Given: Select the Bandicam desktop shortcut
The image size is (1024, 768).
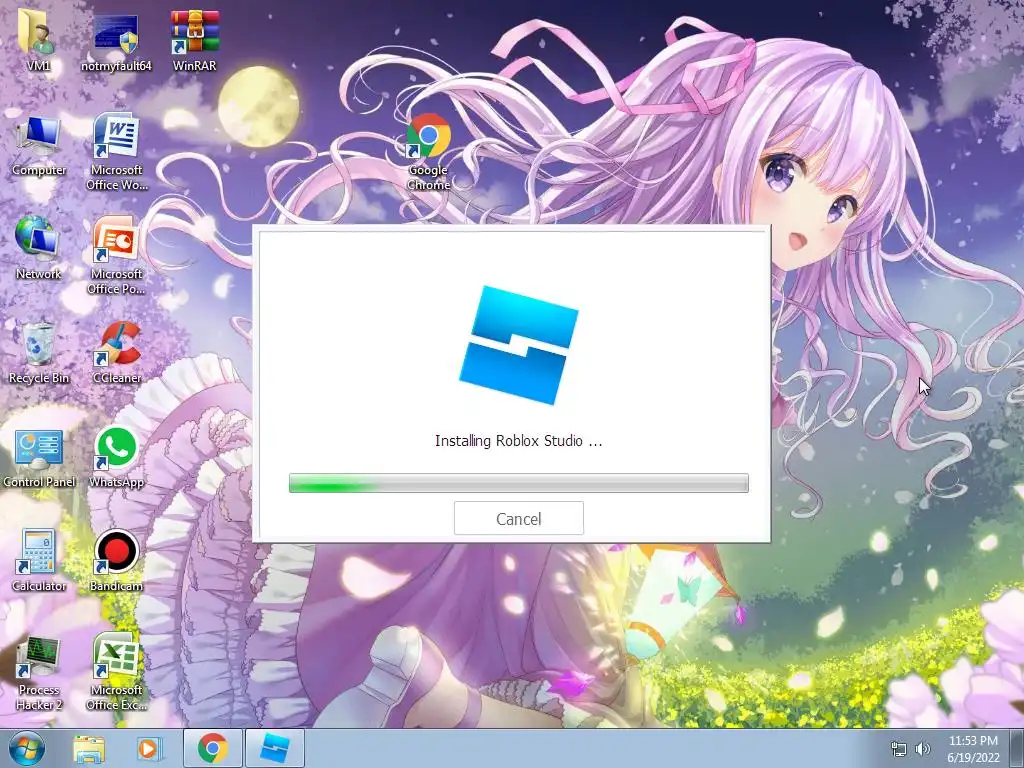Looking at the screenshot, I should (x=116, y=560).
